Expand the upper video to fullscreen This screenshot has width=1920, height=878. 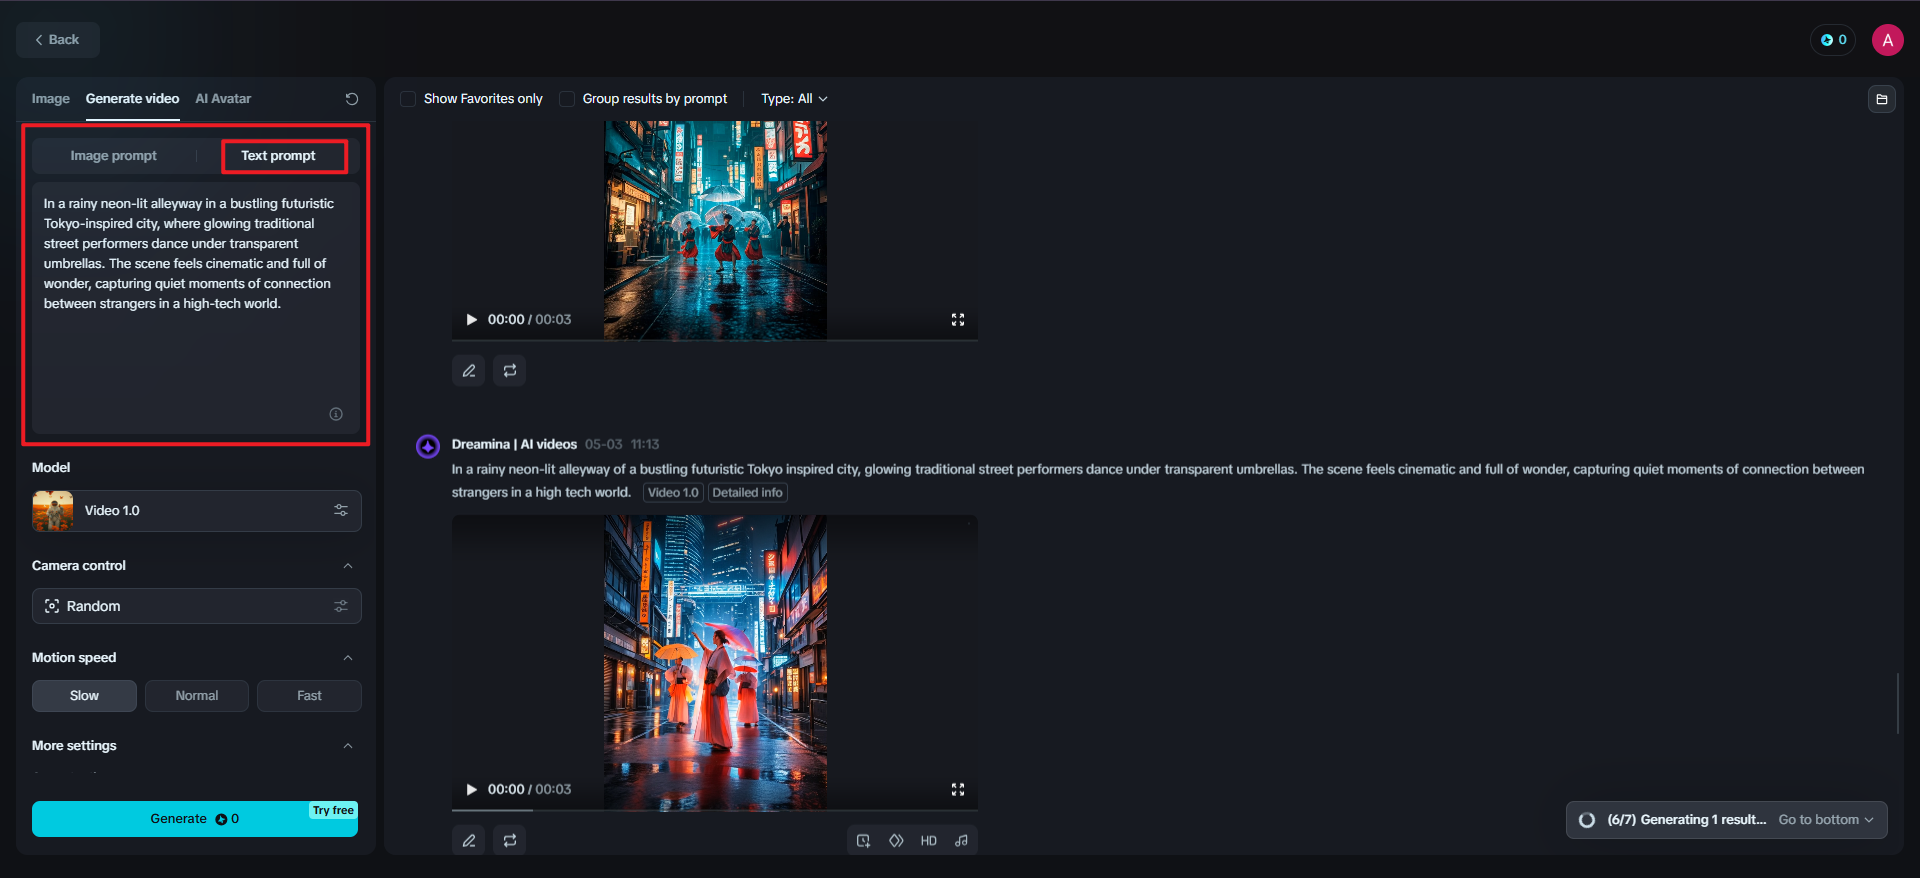(958, 320)
